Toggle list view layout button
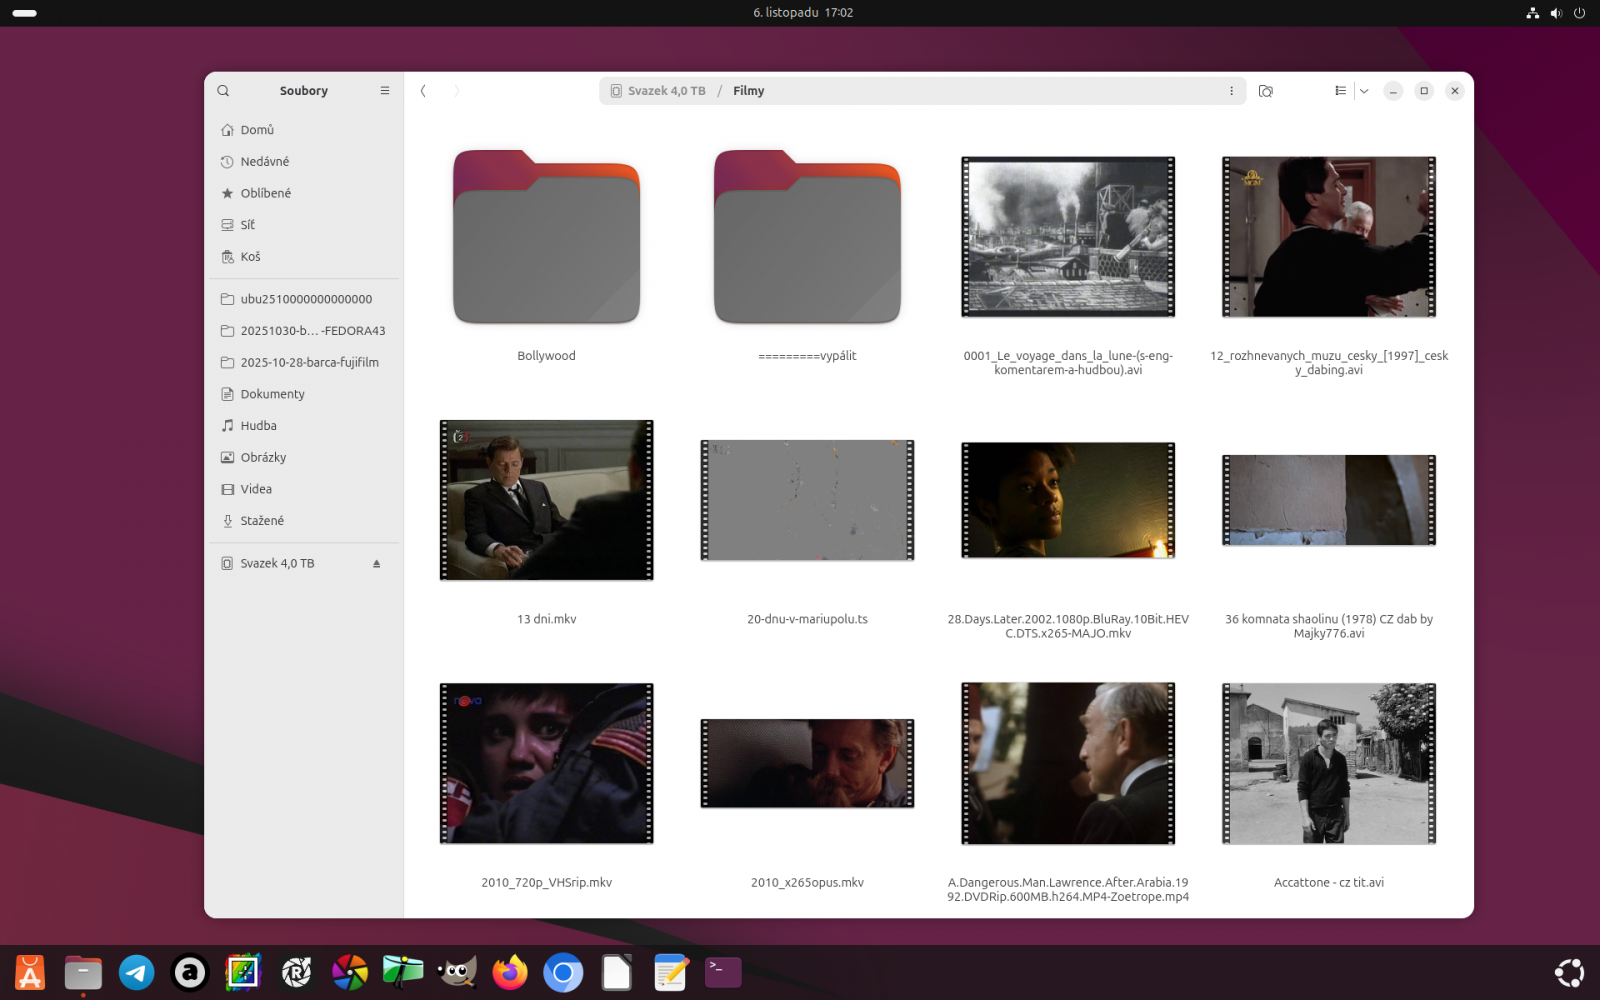The width and height of the screenshot is (1600, 1000). point(1340,91)
